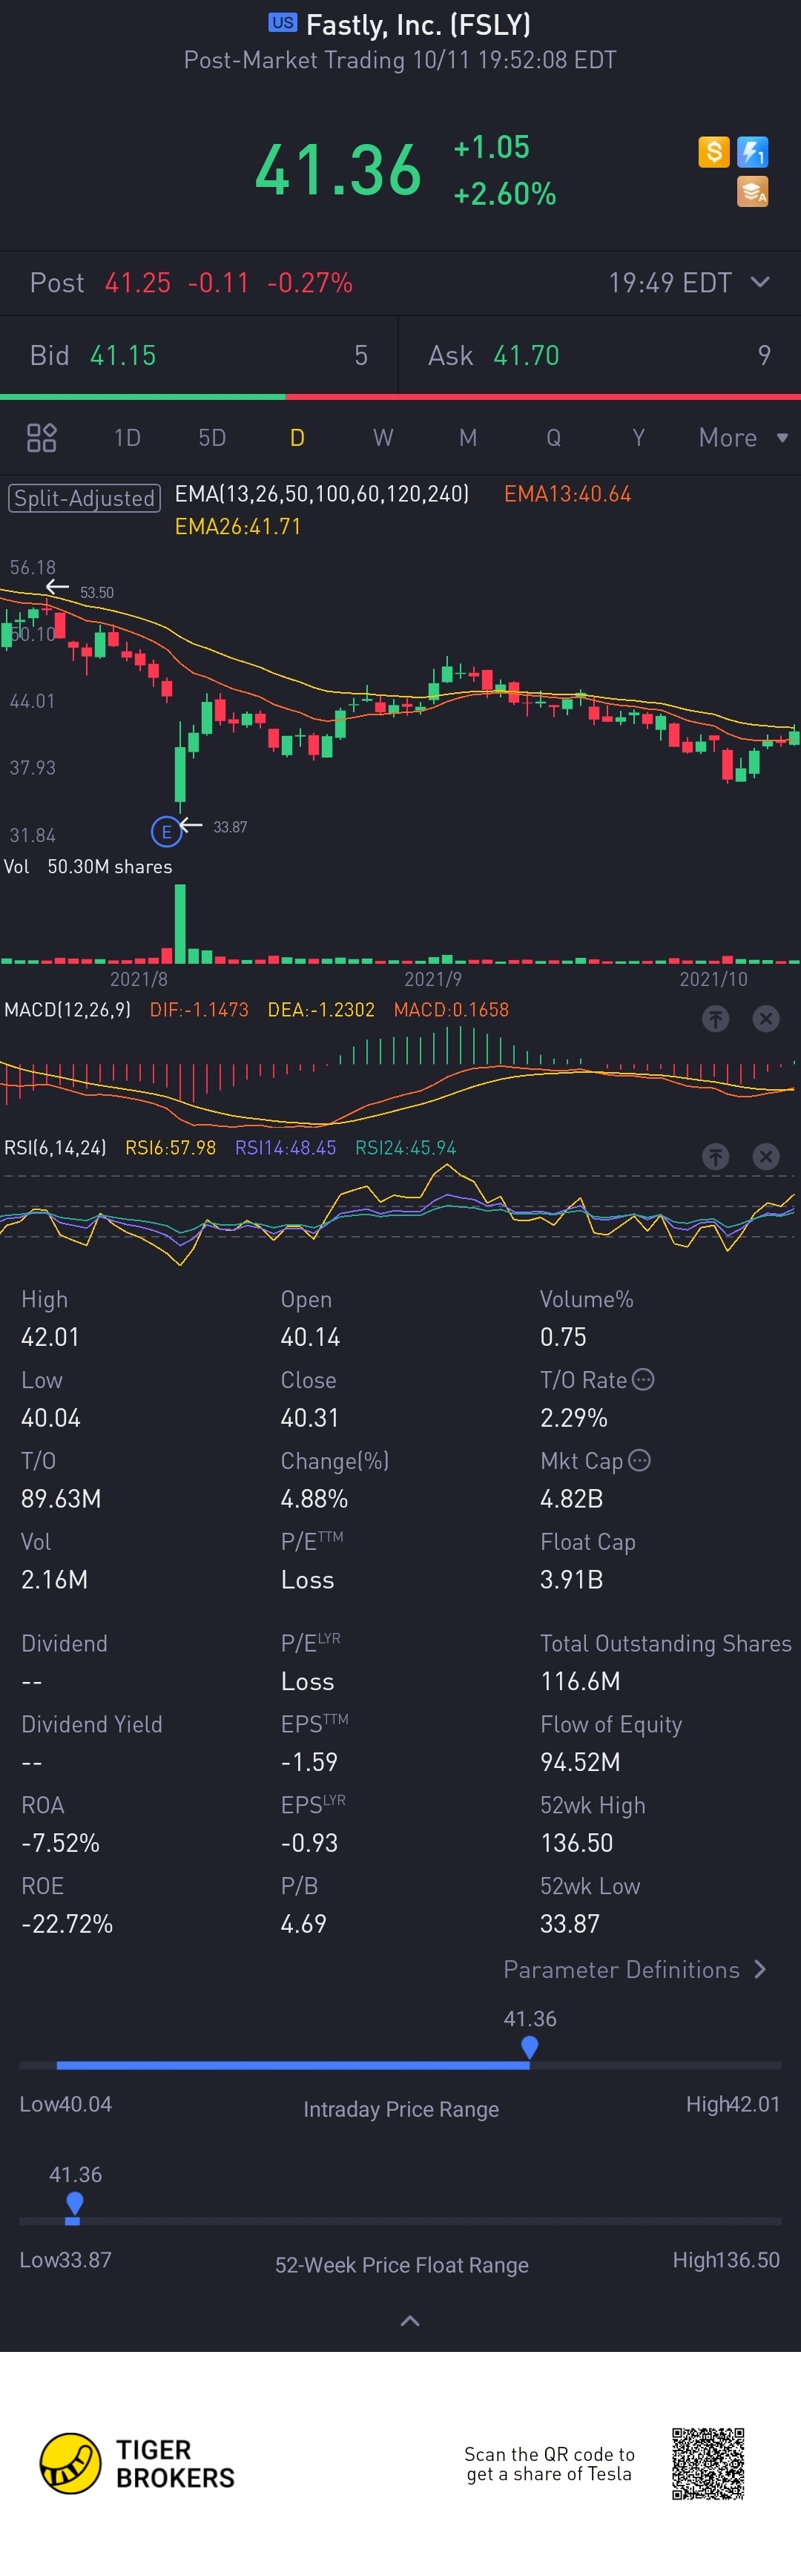This screenshot has width=801, height=2576.
Task: Close the RSI indicator panel
Action: 766,1157
